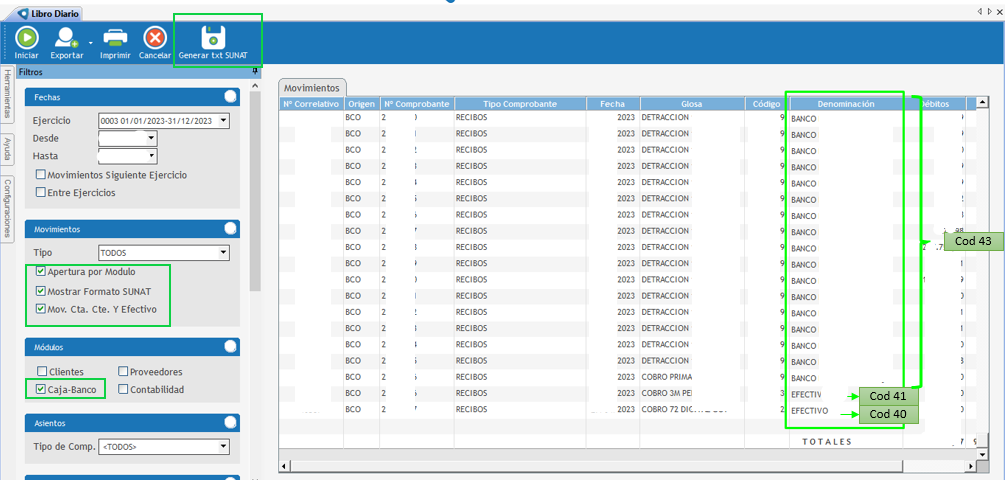Open the Desde date dropdown
Screen dimensions: 1007x480
tap(151, 138)
